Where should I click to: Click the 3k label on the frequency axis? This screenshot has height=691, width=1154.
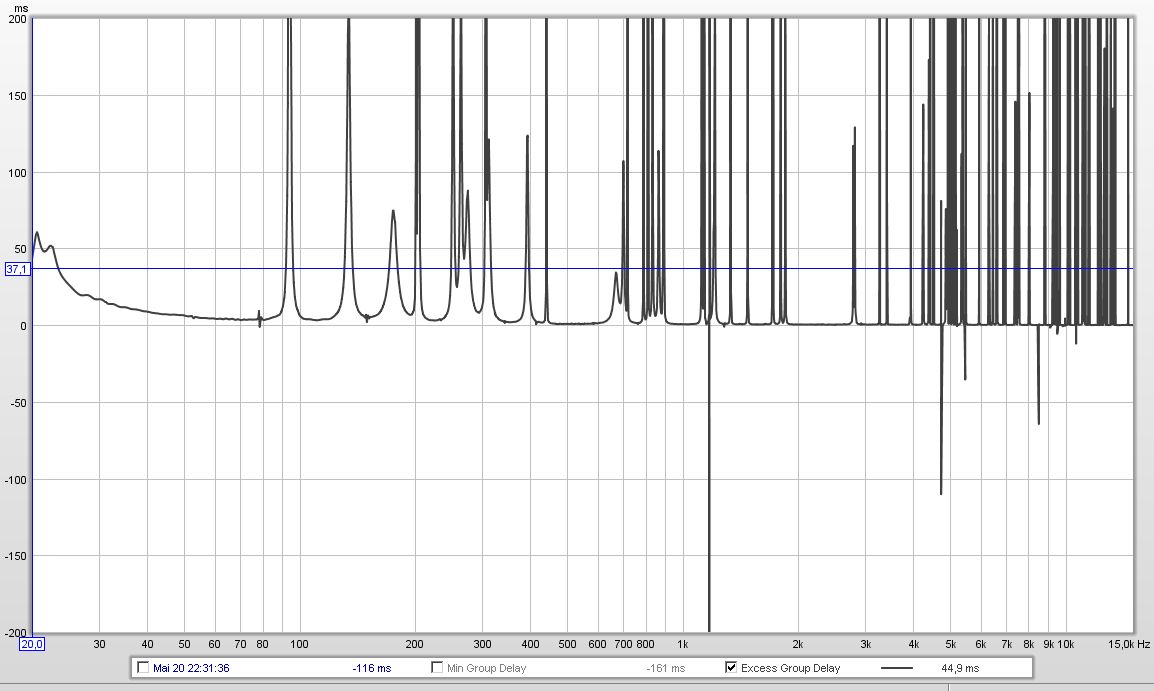point(866,644)
